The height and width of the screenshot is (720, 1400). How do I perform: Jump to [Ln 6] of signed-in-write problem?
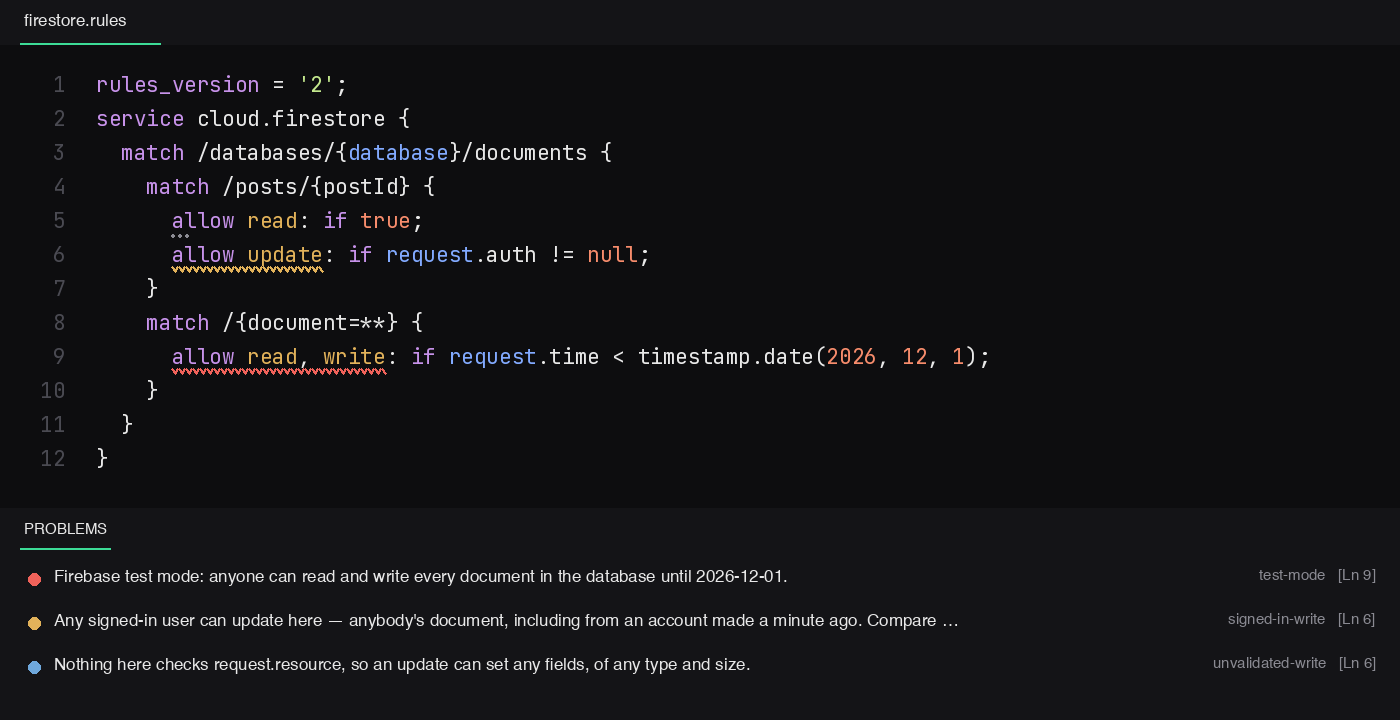(1357, 619)
